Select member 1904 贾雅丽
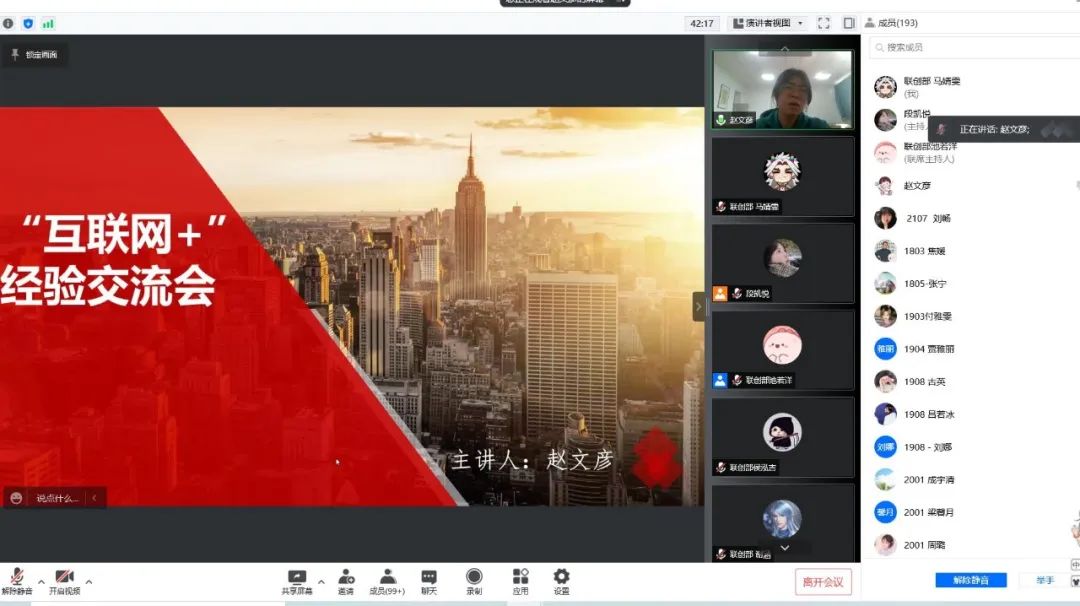The height and width of the screenshot is (606, 1080). pos(973,348)
